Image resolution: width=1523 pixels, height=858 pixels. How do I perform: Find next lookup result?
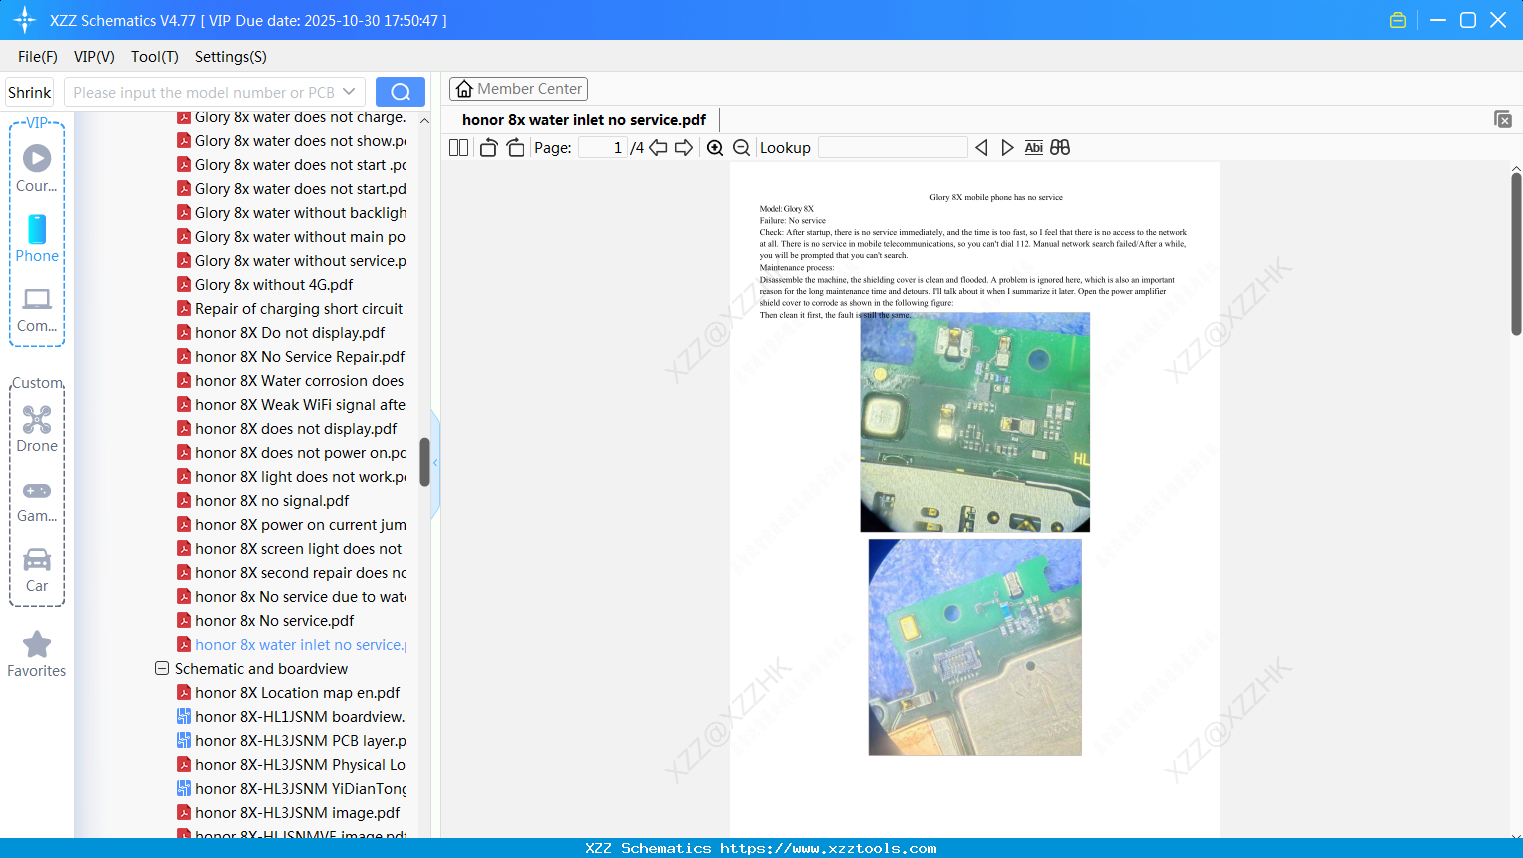point(1007,148)
